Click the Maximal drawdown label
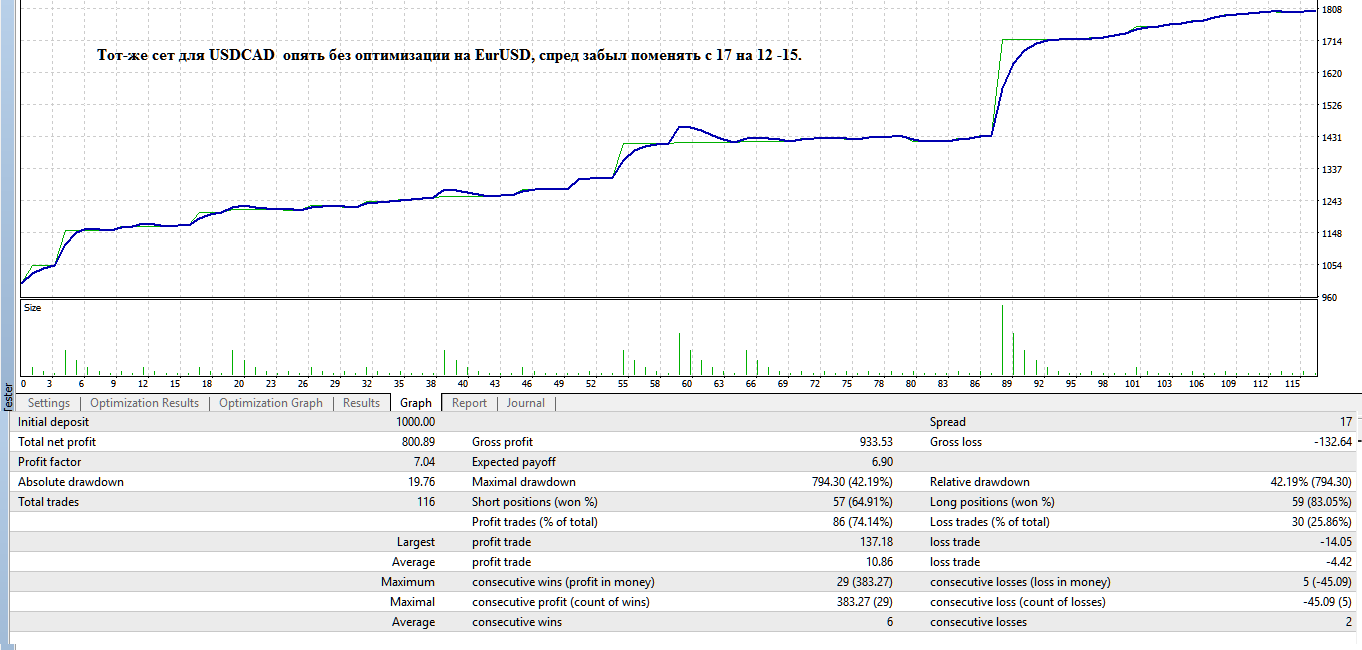The image size is (1362, 650). (523, 482)
